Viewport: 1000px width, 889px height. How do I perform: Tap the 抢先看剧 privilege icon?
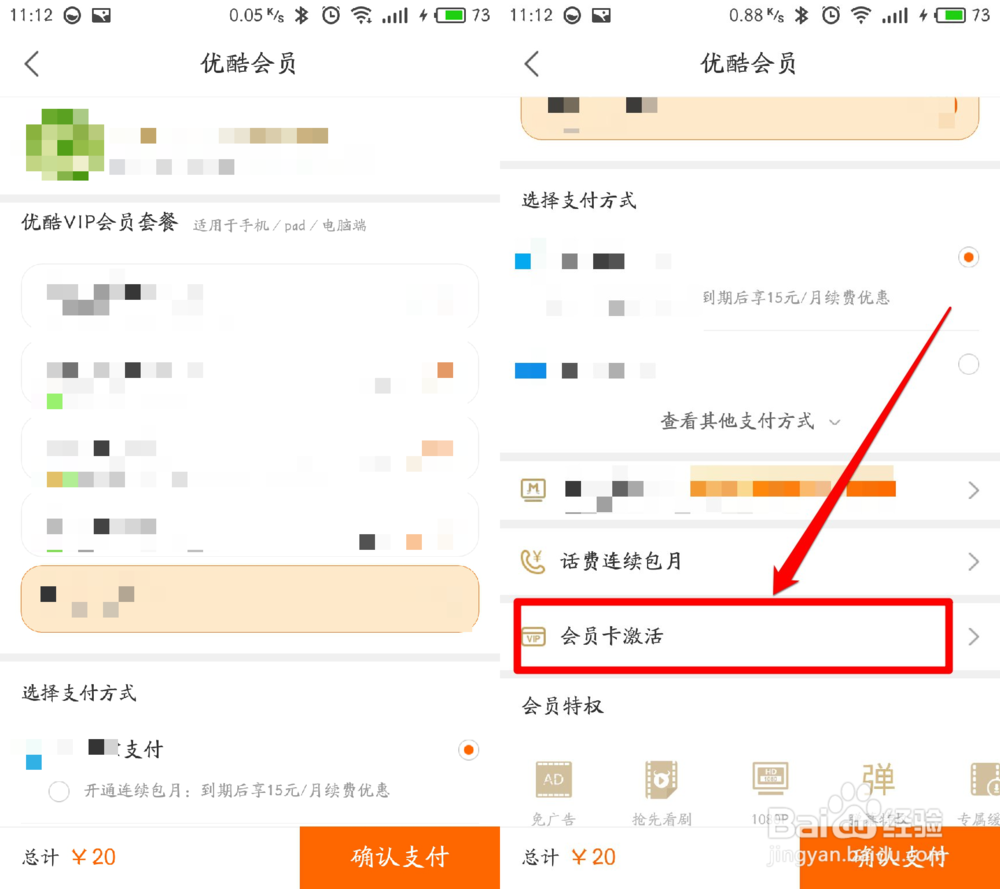coord(661,779)
